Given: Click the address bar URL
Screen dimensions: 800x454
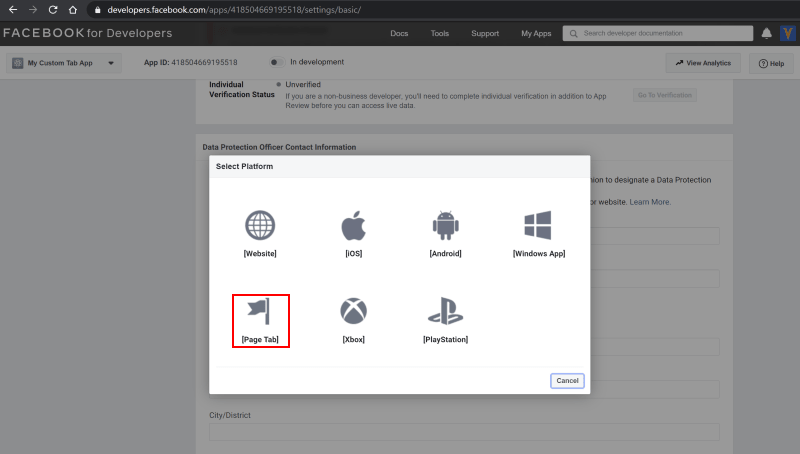Looking at the screenshot, I should tap(234, 10).
